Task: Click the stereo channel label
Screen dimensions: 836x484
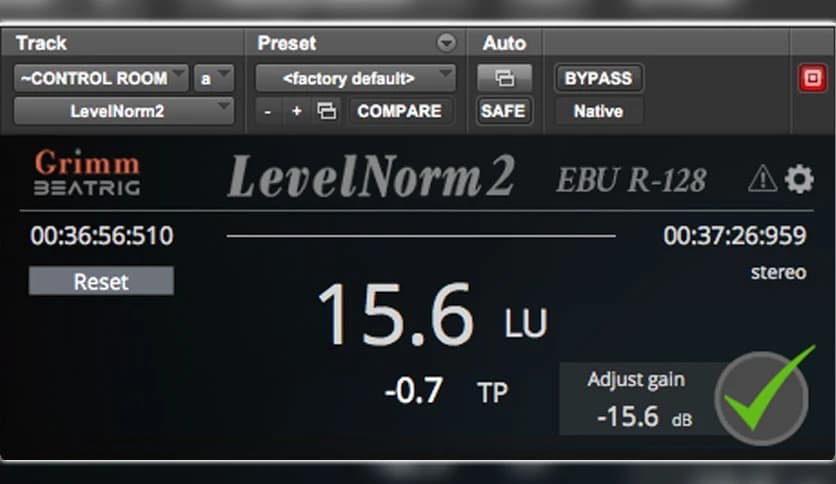Action: pyautogui.click(x=778, y=272)
